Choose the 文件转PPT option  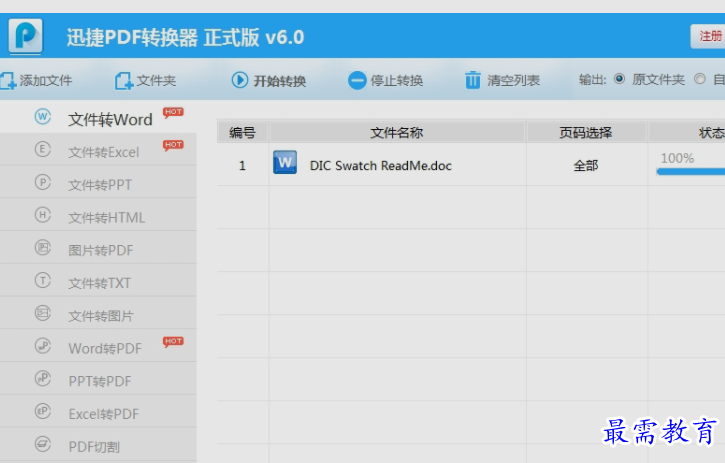coord(98,182)
